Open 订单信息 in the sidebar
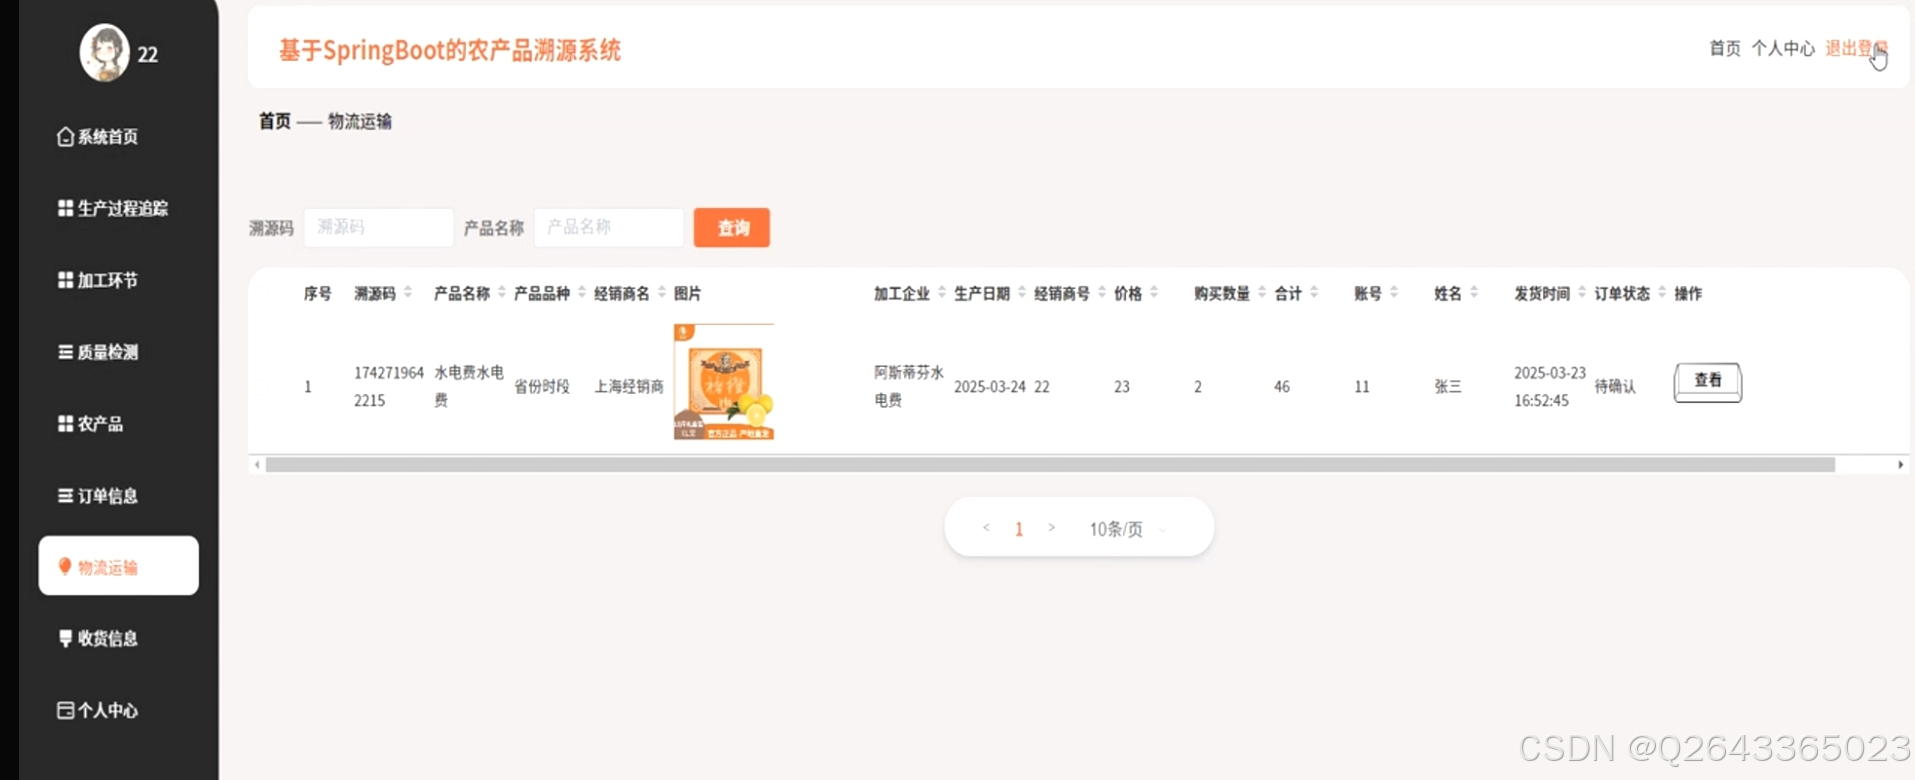Screen dimensions: 1915x780 pyautogui.click(x=98, y=496)
